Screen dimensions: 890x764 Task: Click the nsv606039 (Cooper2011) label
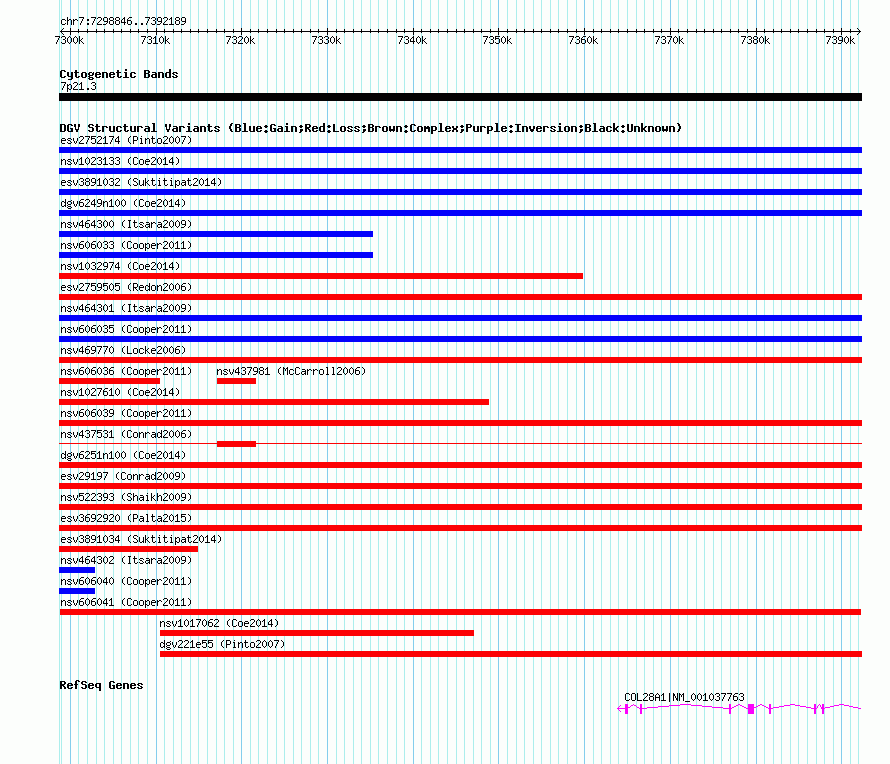click(126, 413)
